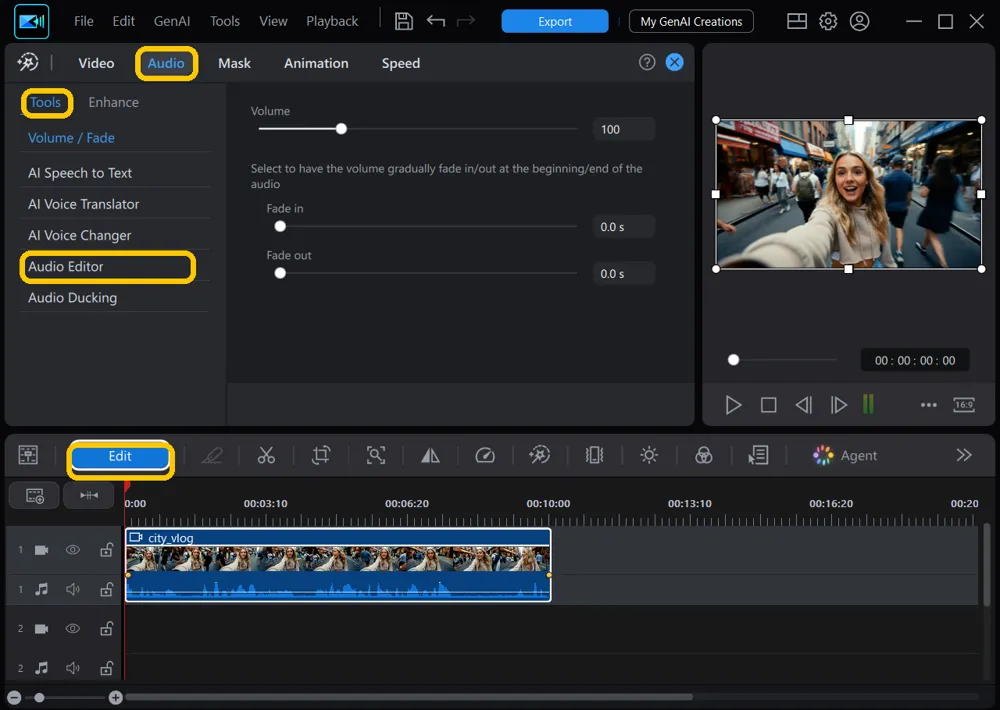1000x710 pixels.
Task: Lock audio track 2
Action: pos(107,668)
